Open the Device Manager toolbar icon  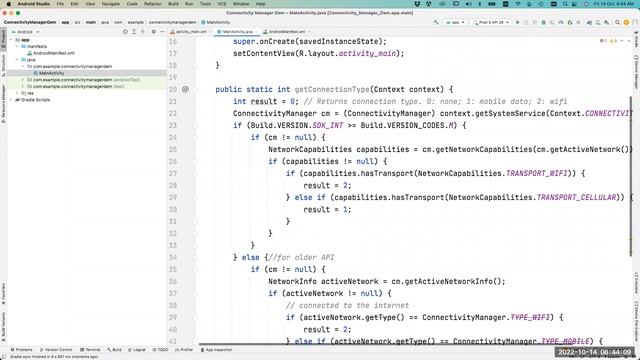pos(598,22)
